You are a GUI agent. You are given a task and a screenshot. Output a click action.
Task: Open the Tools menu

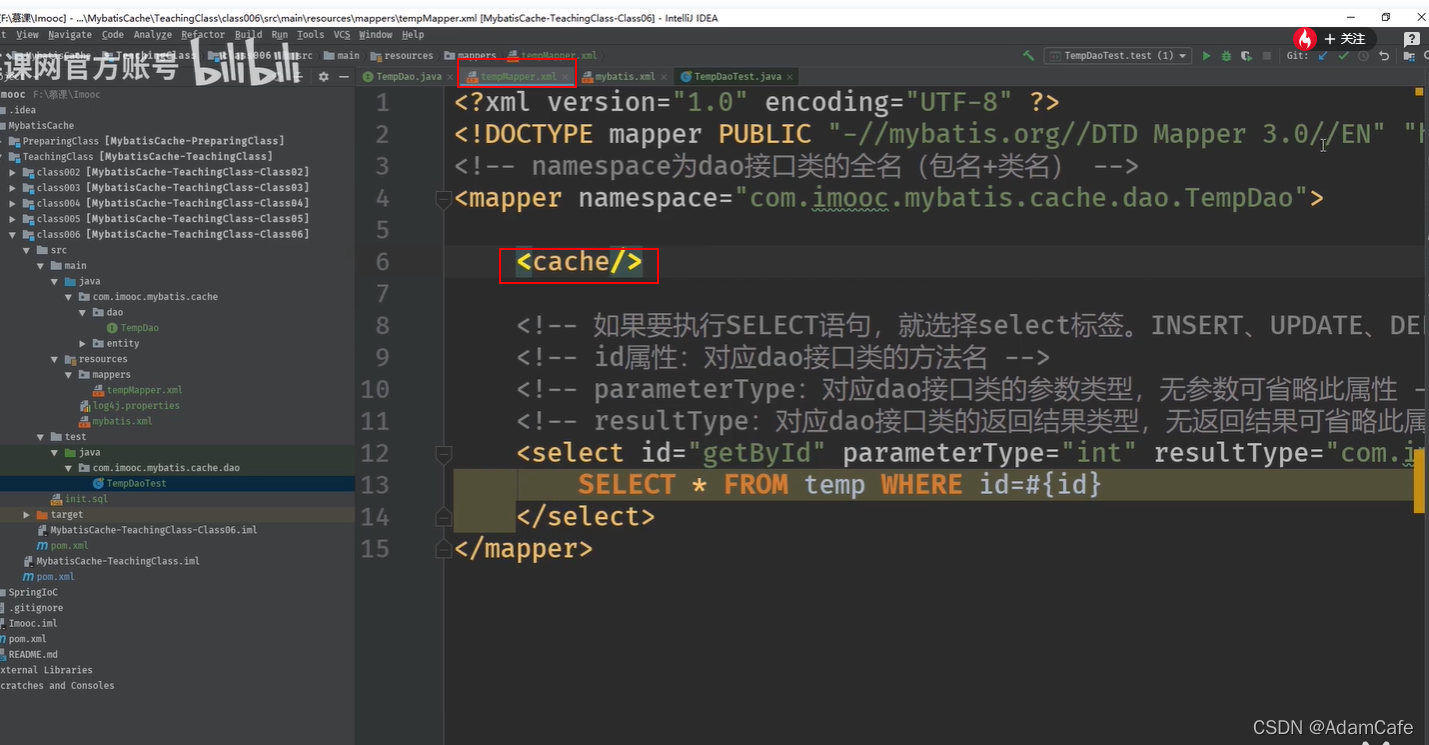point(311,35)
